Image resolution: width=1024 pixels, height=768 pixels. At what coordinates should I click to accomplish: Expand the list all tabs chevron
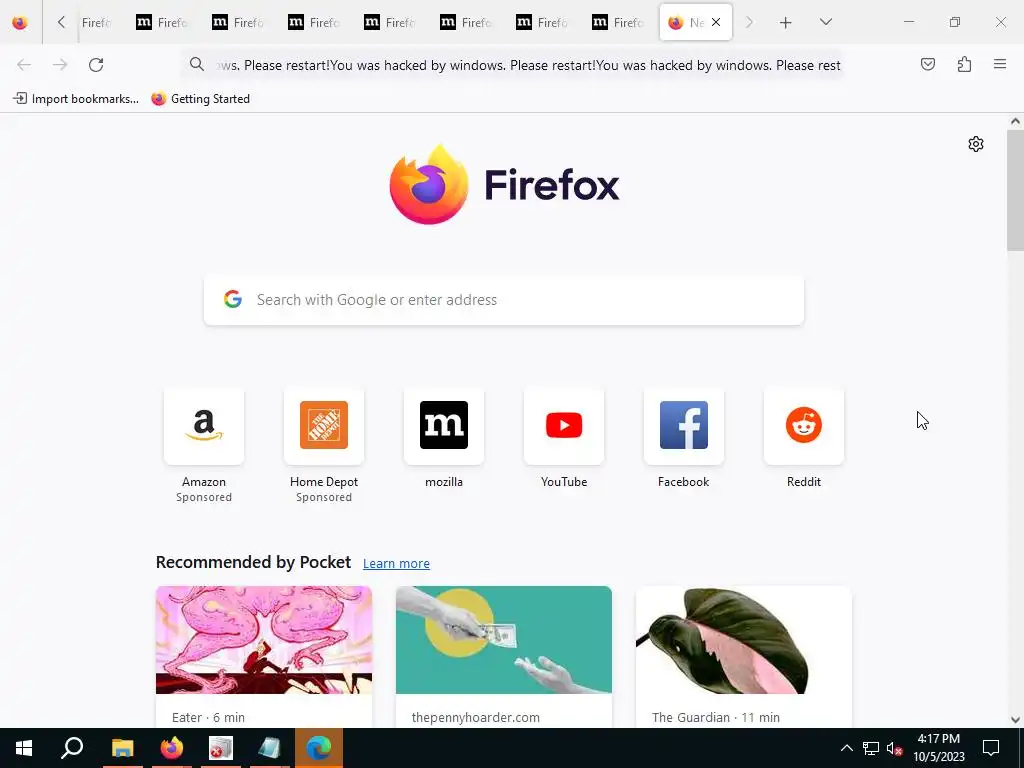click(825, 22)
